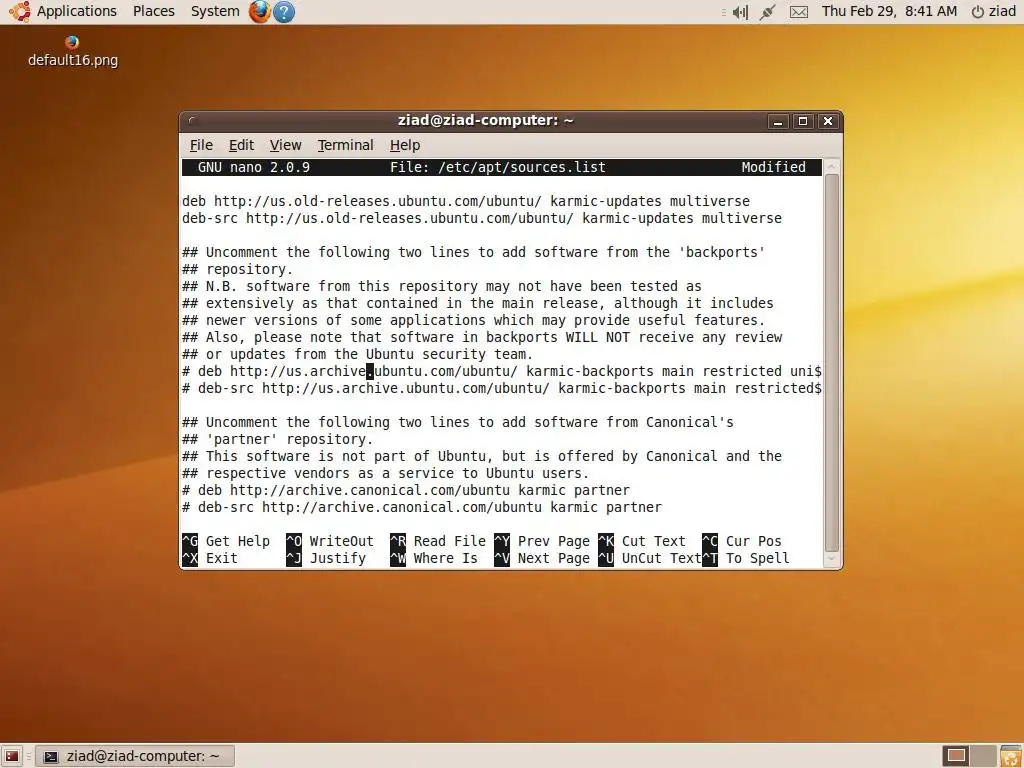Click the ziad@ziad-computer window title bar
Image resolution: width=1024 pixels, height=768 pixels.
click(x=485, y=121)
